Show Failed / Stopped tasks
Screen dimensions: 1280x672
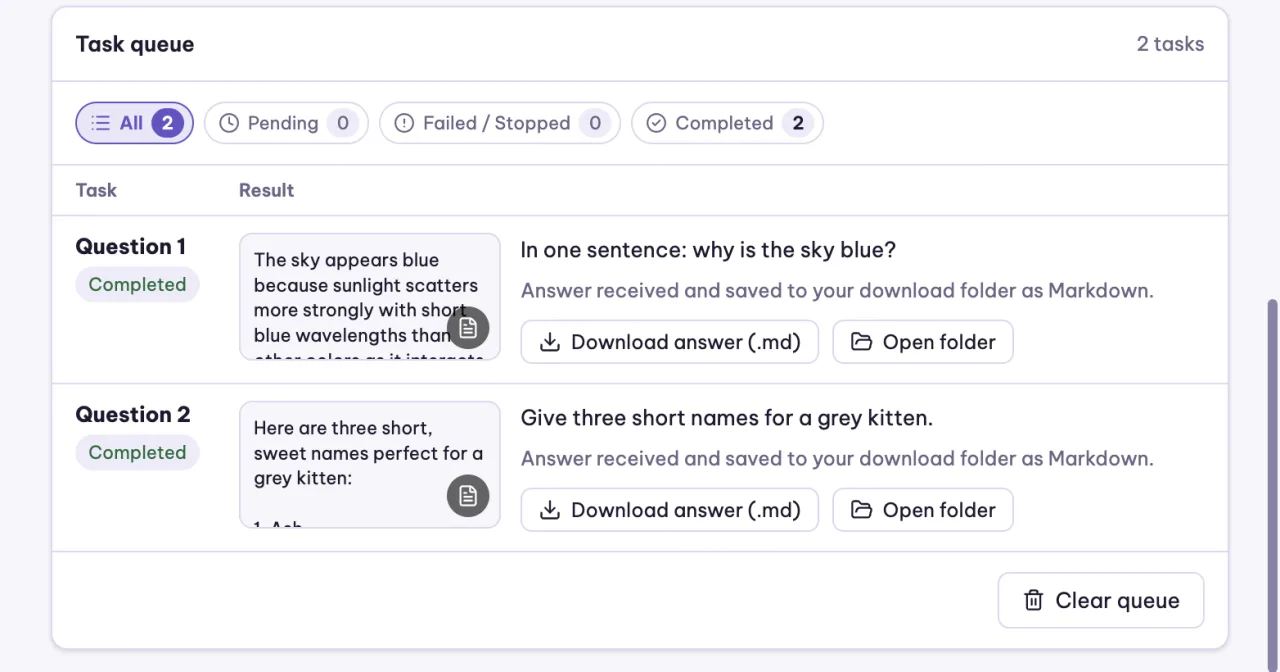500,123
